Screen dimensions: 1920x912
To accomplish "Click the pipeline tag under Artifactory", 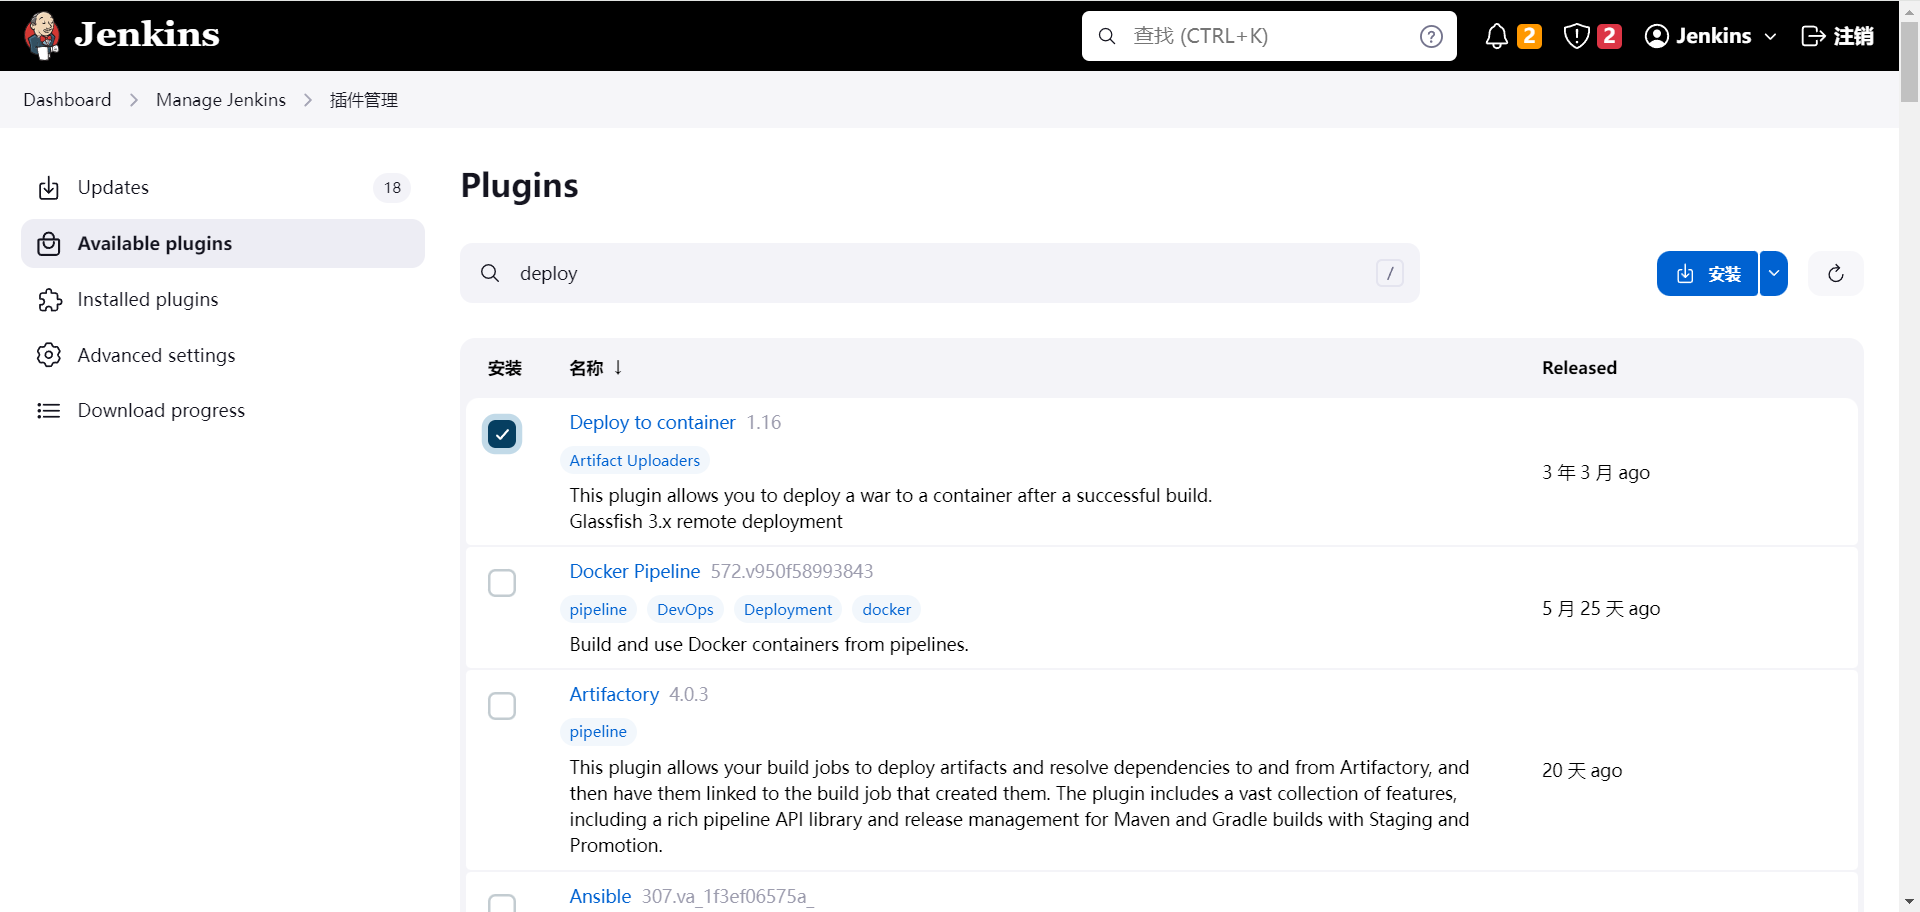I will (x=598, y=732).
